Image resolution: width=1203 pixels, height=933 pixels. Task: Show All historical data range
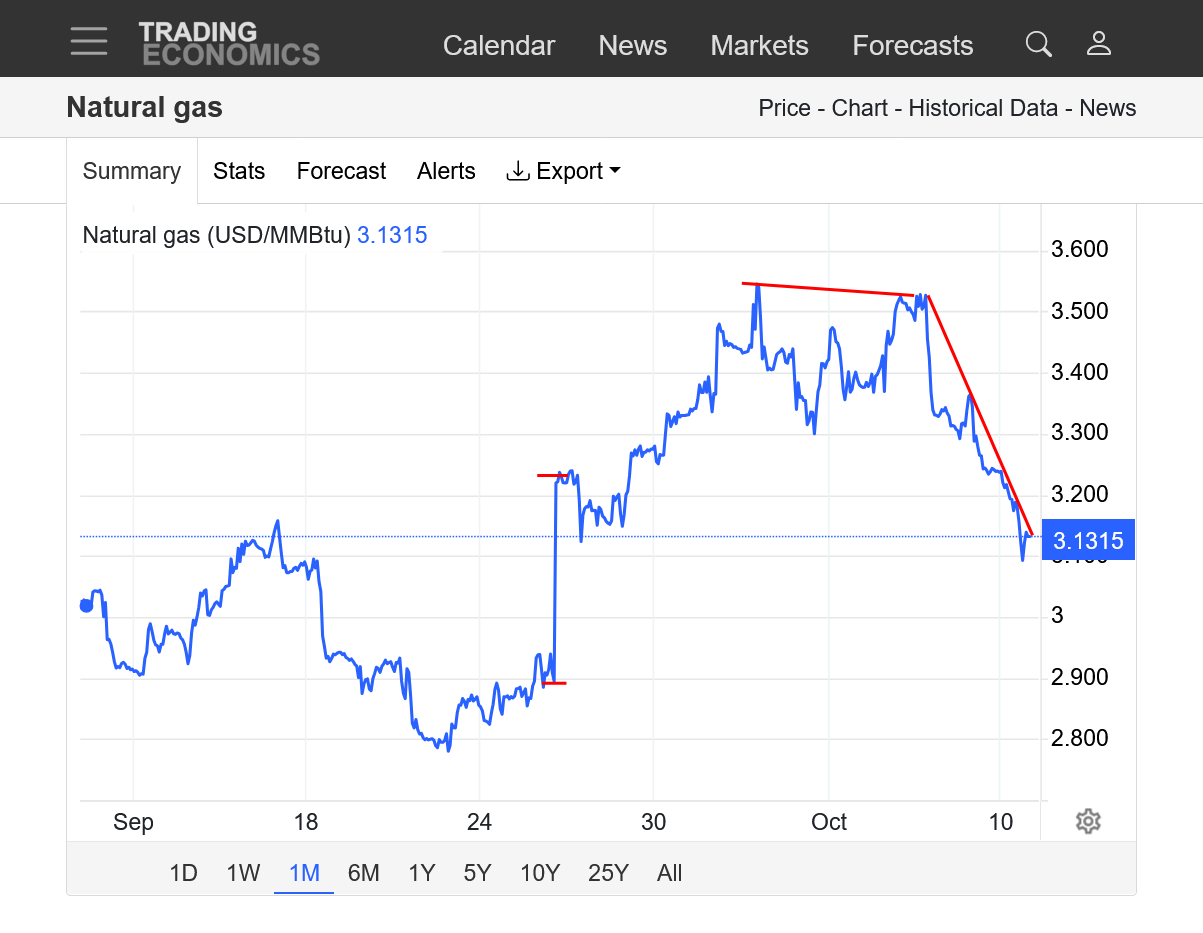[669, 873]
